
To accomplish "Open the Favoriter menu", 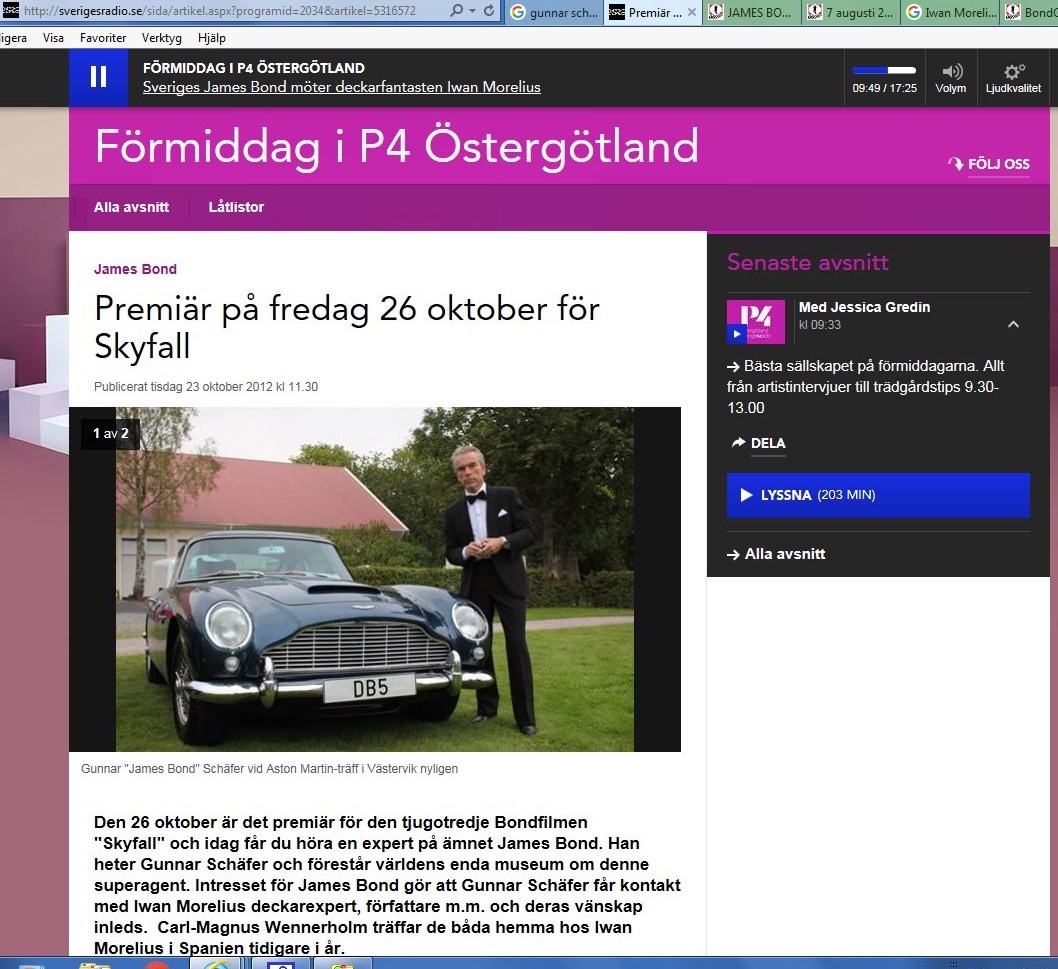I will [x=103, y=38].
